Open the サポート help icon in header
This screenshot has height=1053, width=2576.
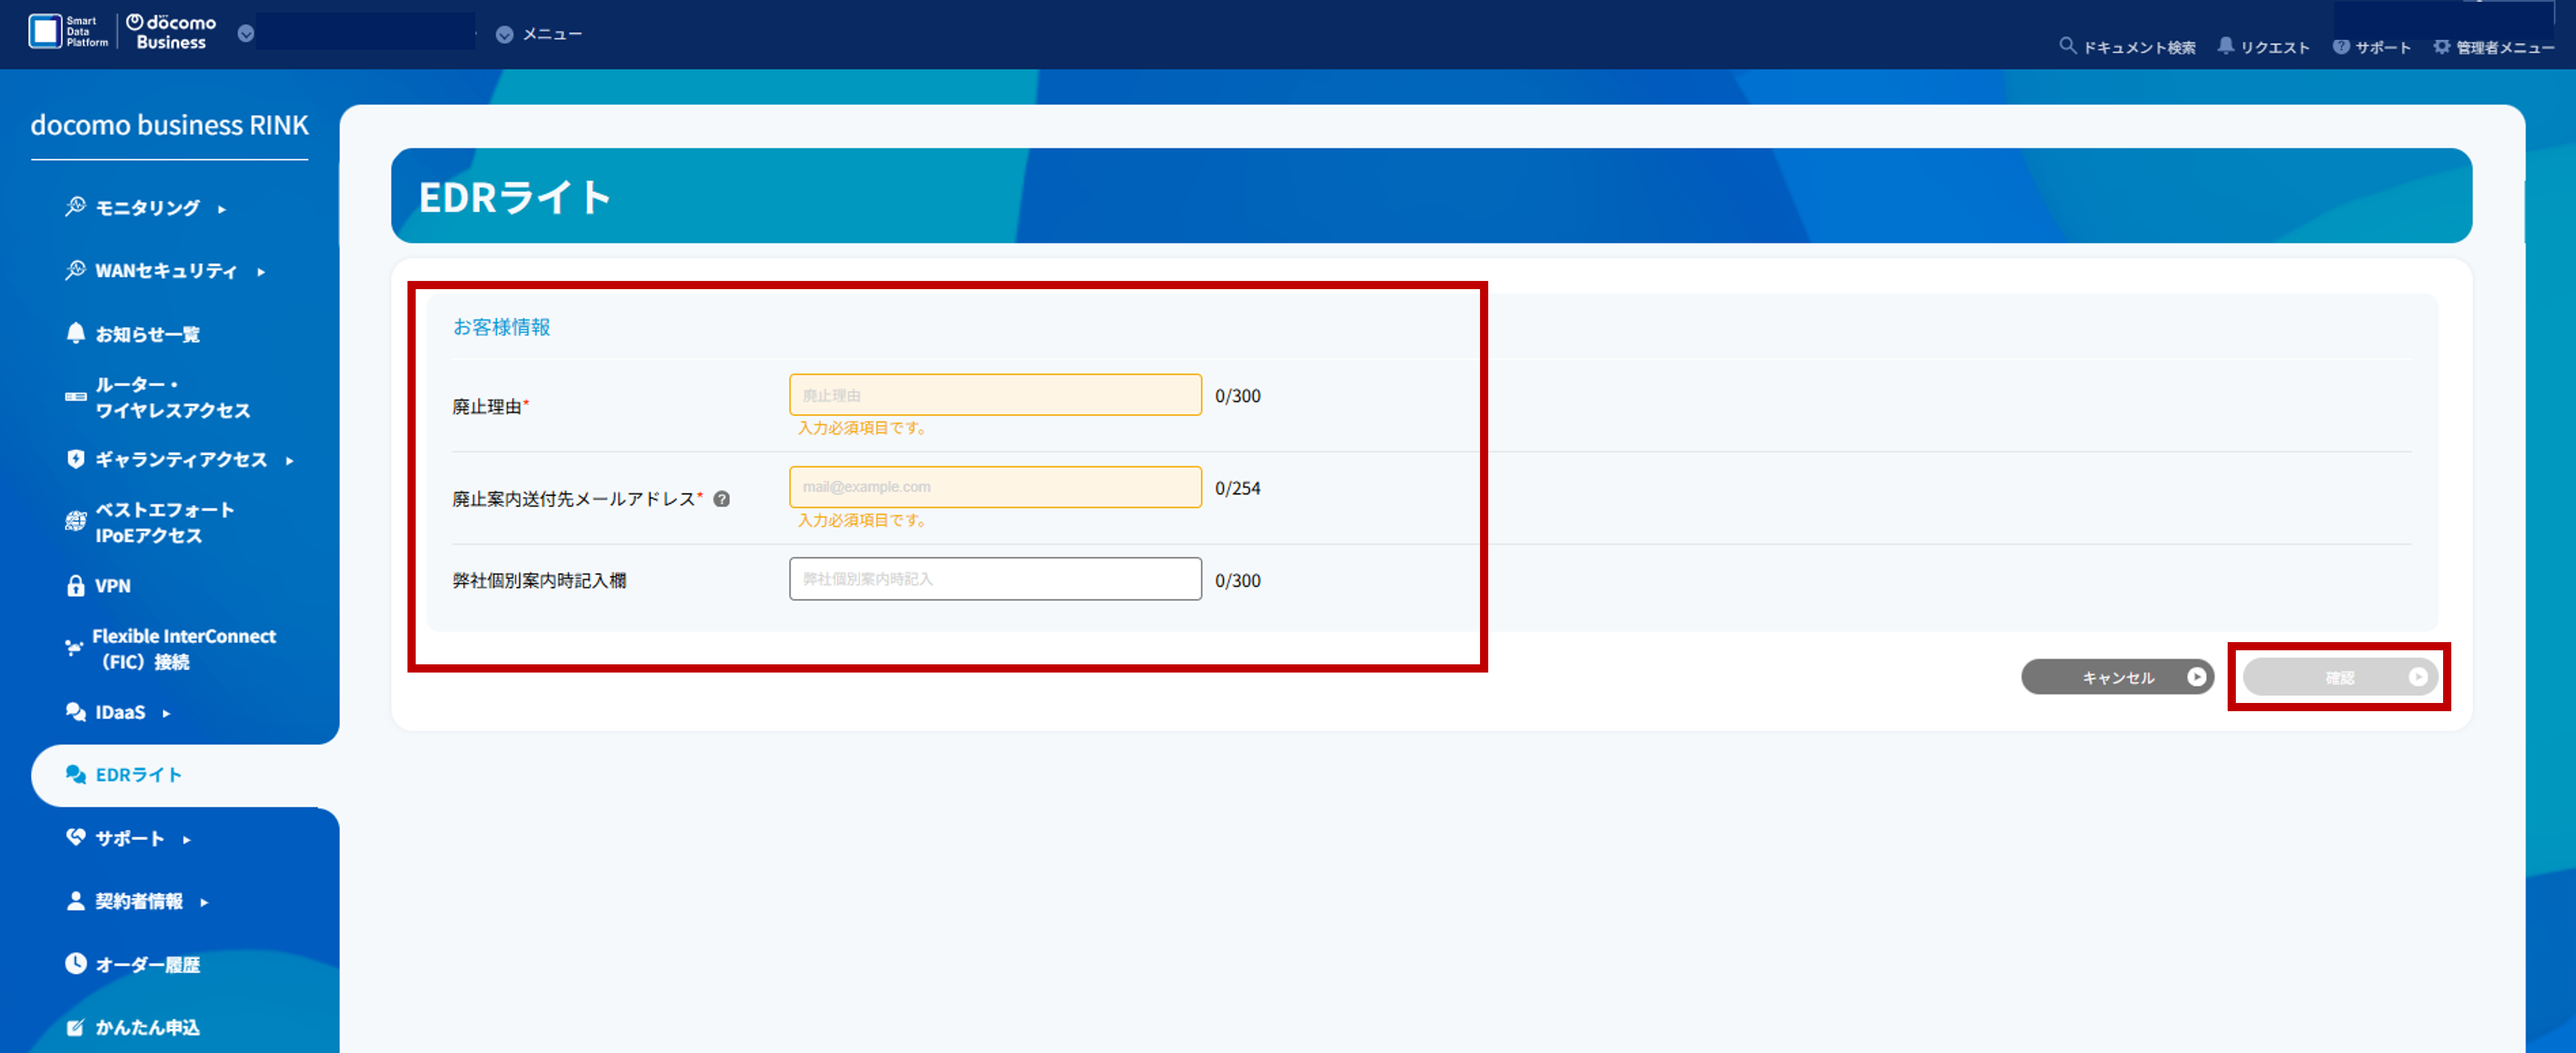[x=2341, y=47]
